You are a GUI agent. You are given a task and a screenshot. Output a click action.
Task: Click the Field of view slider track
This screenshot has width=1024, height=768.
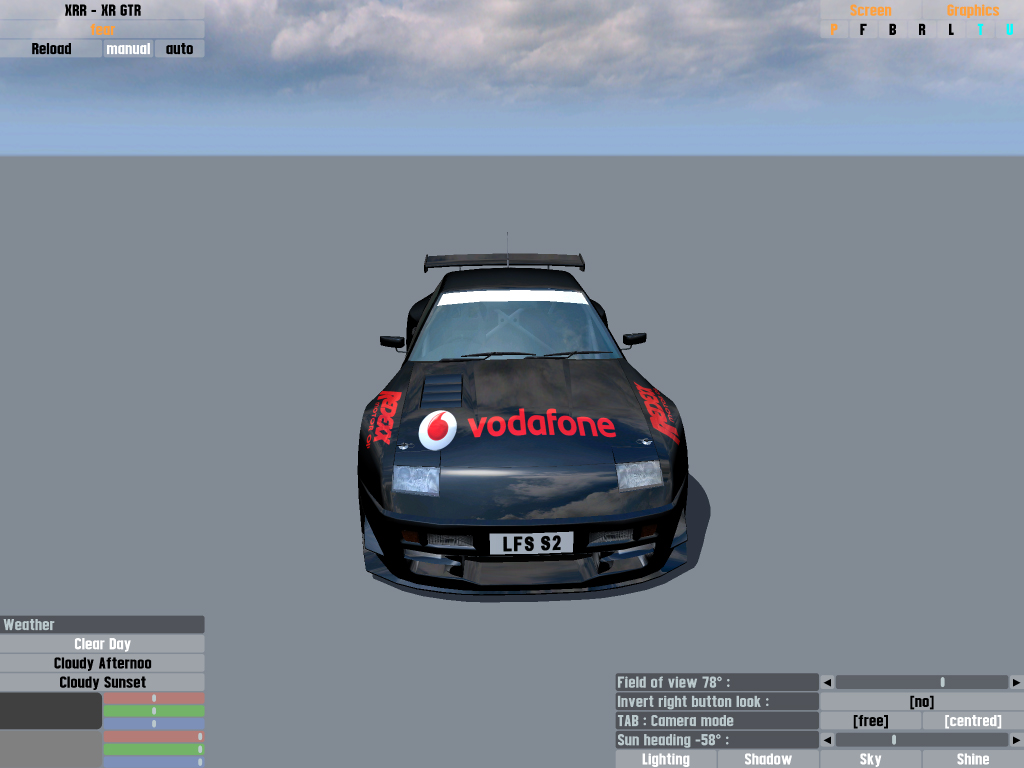point(921,682)
